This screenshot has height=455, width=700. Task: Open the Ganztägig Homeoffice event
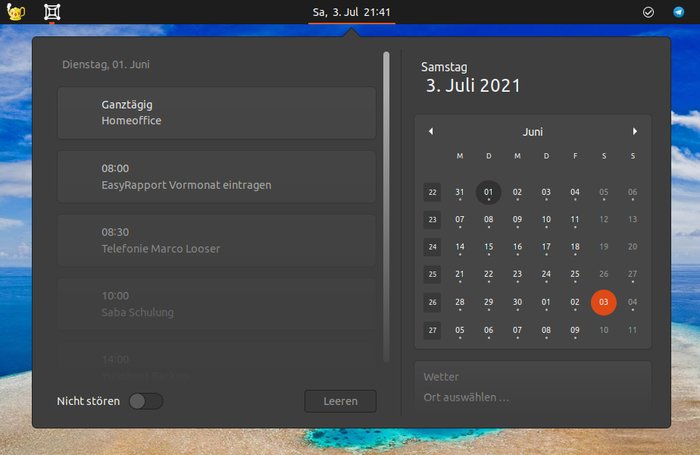[x=217, y=113]
